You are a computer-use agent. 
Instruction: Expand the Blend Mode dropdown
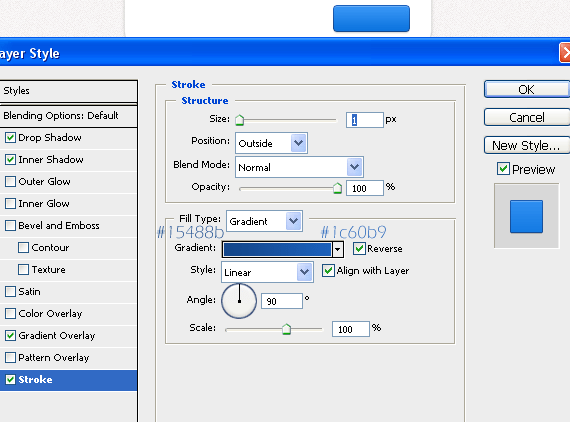(299, 167)
